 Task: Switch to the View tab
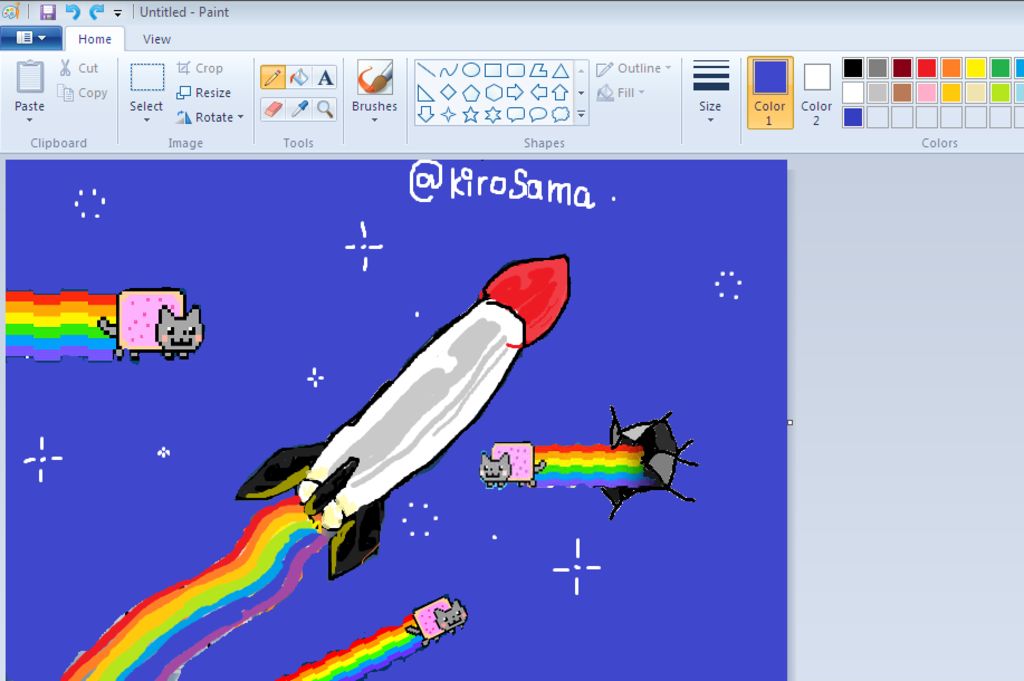(157, 39)
